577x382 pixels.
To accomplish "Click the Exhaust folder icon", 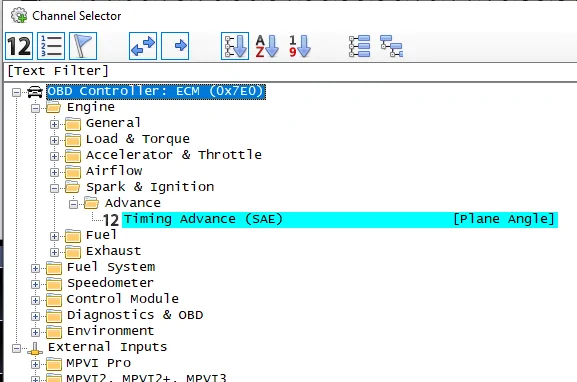I will (x=73, y=252).
